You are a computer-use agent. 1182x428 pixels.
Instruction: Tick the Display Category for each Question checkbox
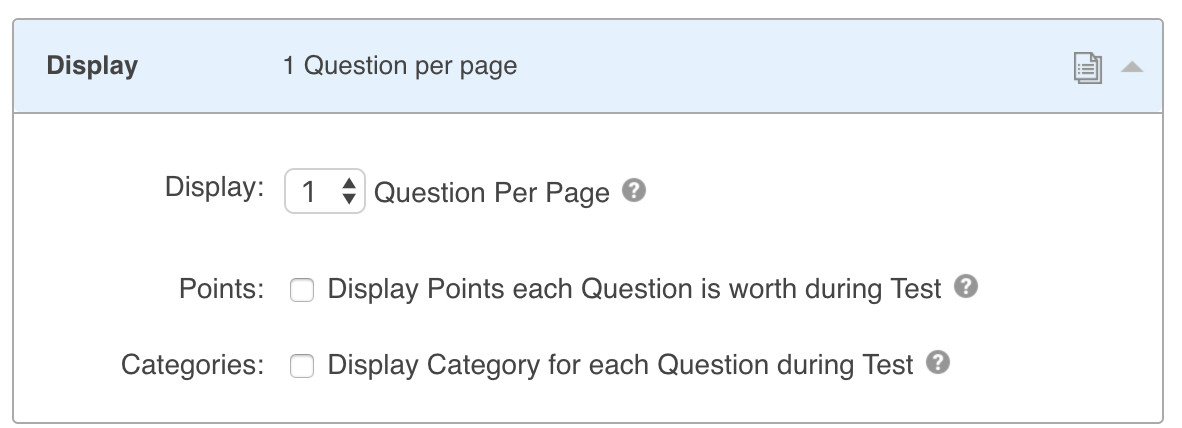[302, 366]
